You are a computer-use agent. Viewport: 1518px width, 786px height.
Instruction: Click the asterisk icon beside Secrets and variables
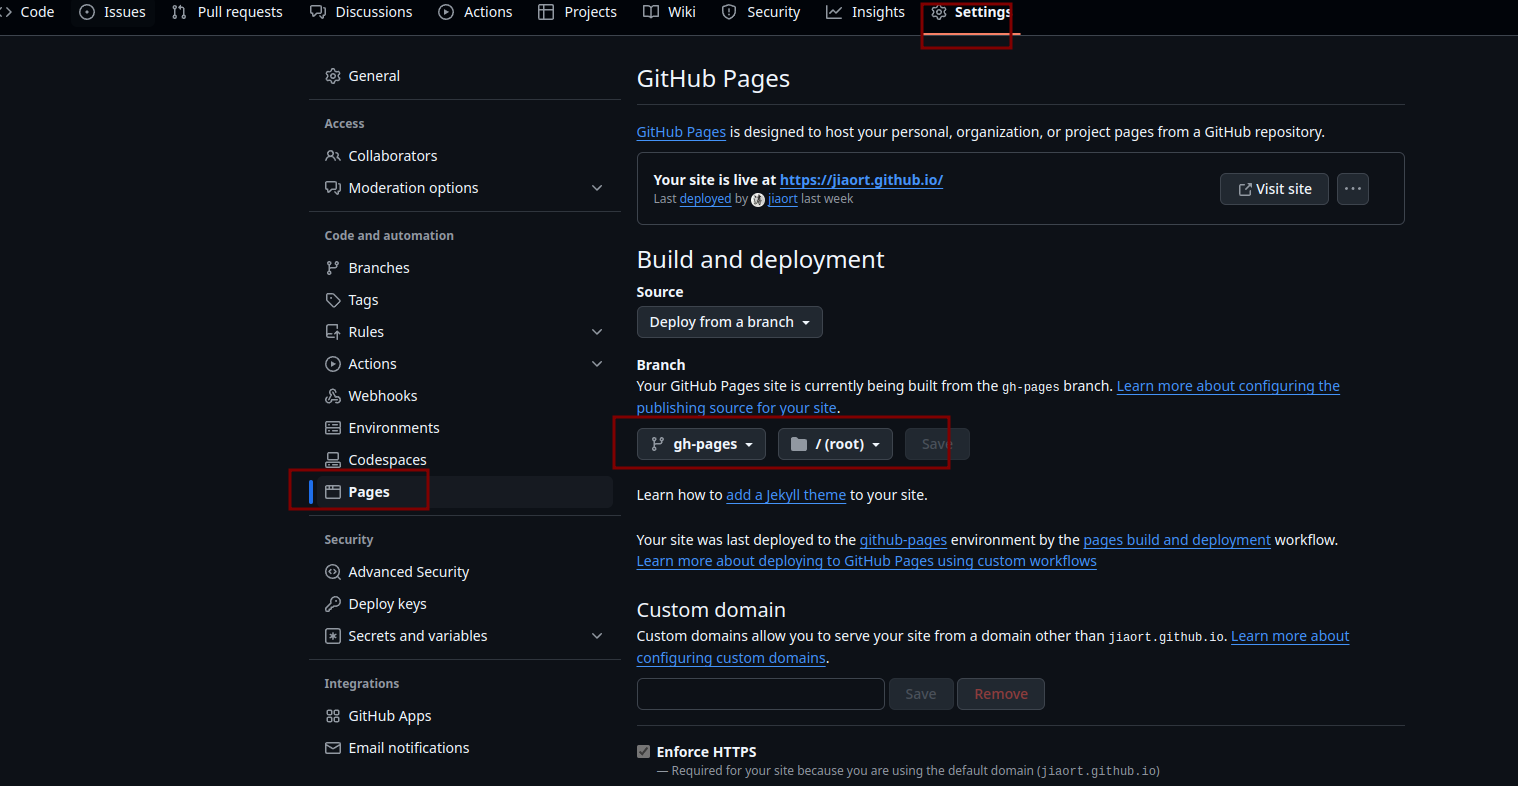click(333, 636)
